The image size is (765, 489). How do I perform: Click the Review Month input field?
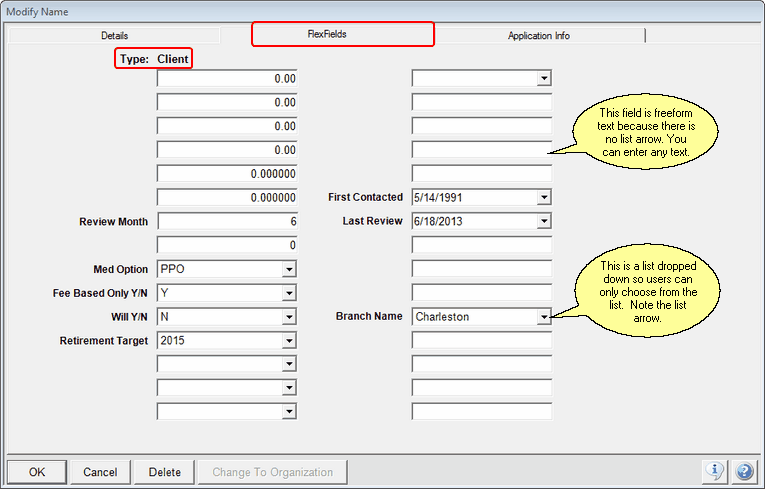227,221
